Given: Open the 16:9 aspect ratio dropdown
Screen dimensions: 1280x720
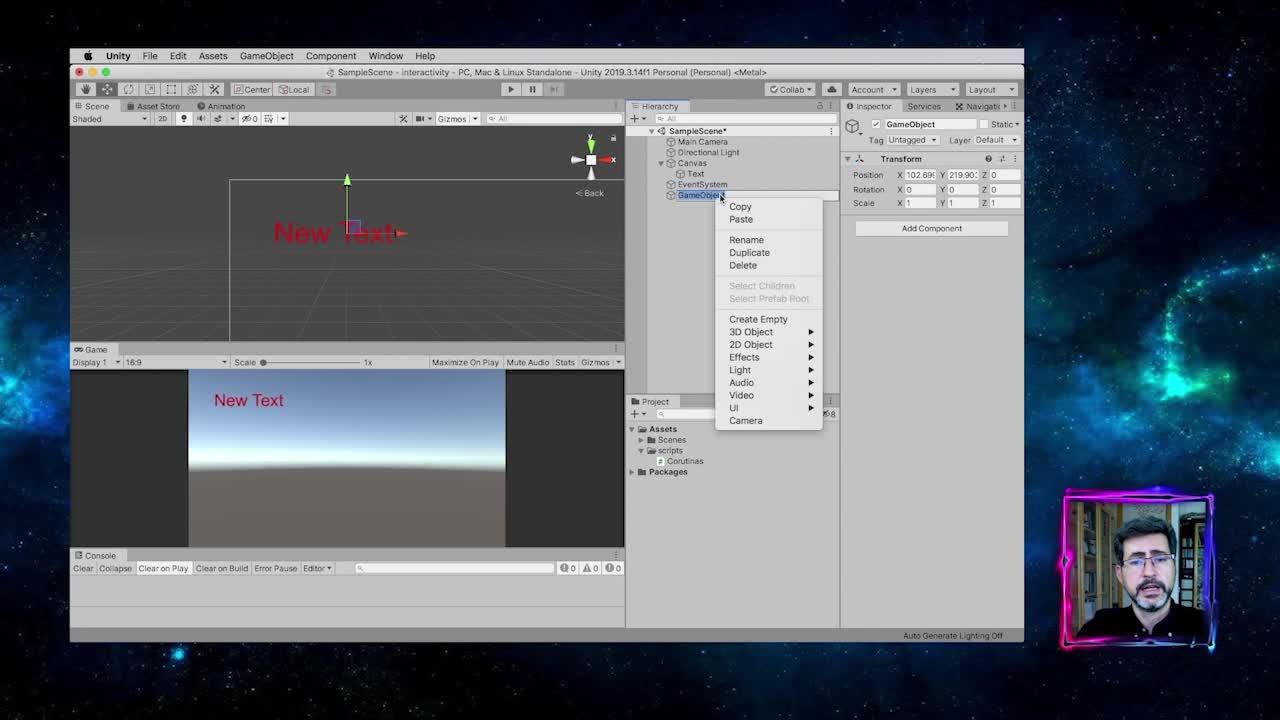Looking at the screenshot, I should [x=176, y=362].
